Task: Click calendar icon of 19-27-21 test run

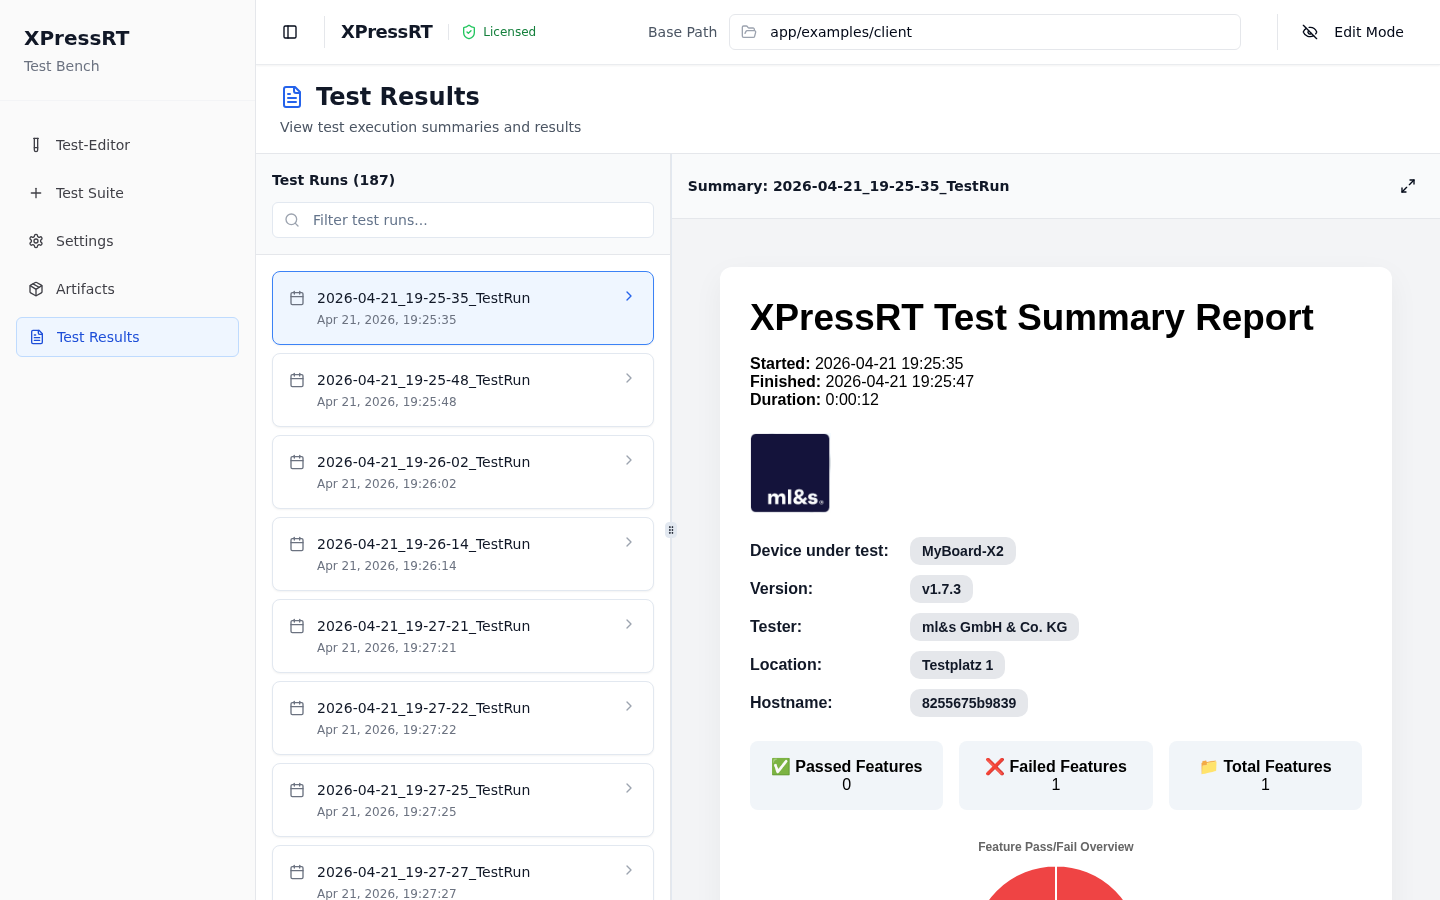Action: [x=297, y=626]
